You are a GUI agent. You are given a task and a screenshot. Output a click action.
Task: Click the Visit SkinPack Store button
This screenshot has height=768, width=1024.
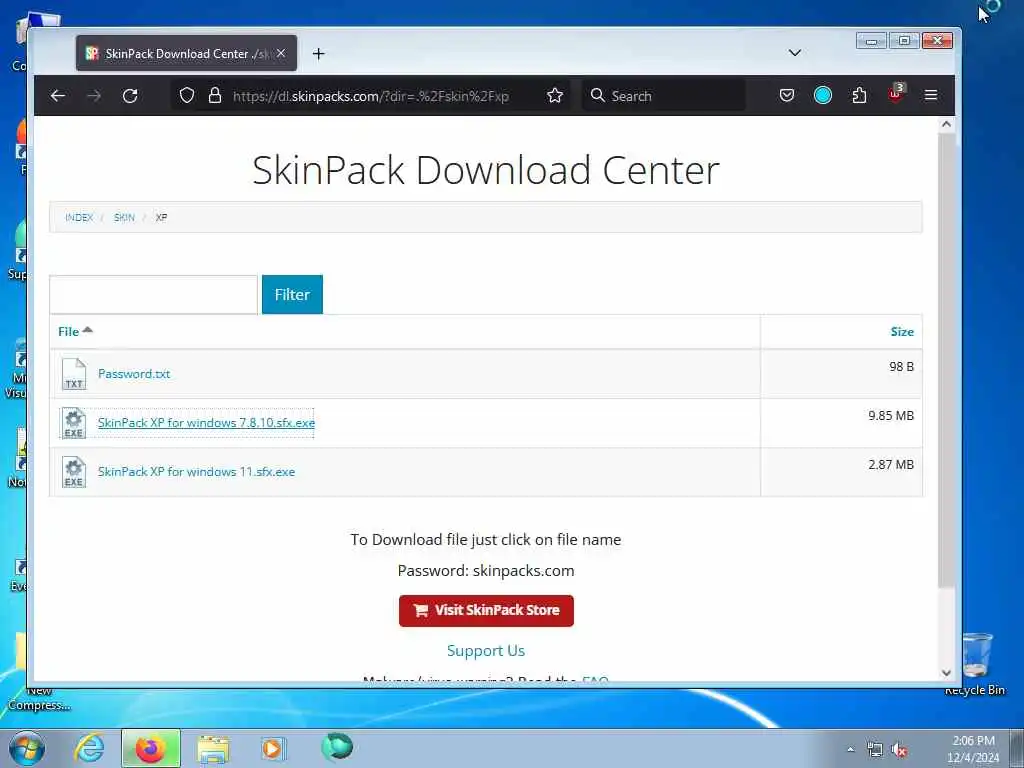487,611
